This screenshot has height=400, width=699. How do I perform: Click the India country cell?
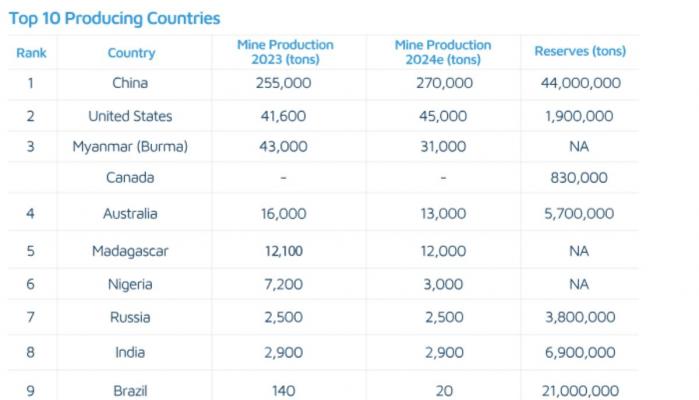pyautogui.click(x=130, y=353)
